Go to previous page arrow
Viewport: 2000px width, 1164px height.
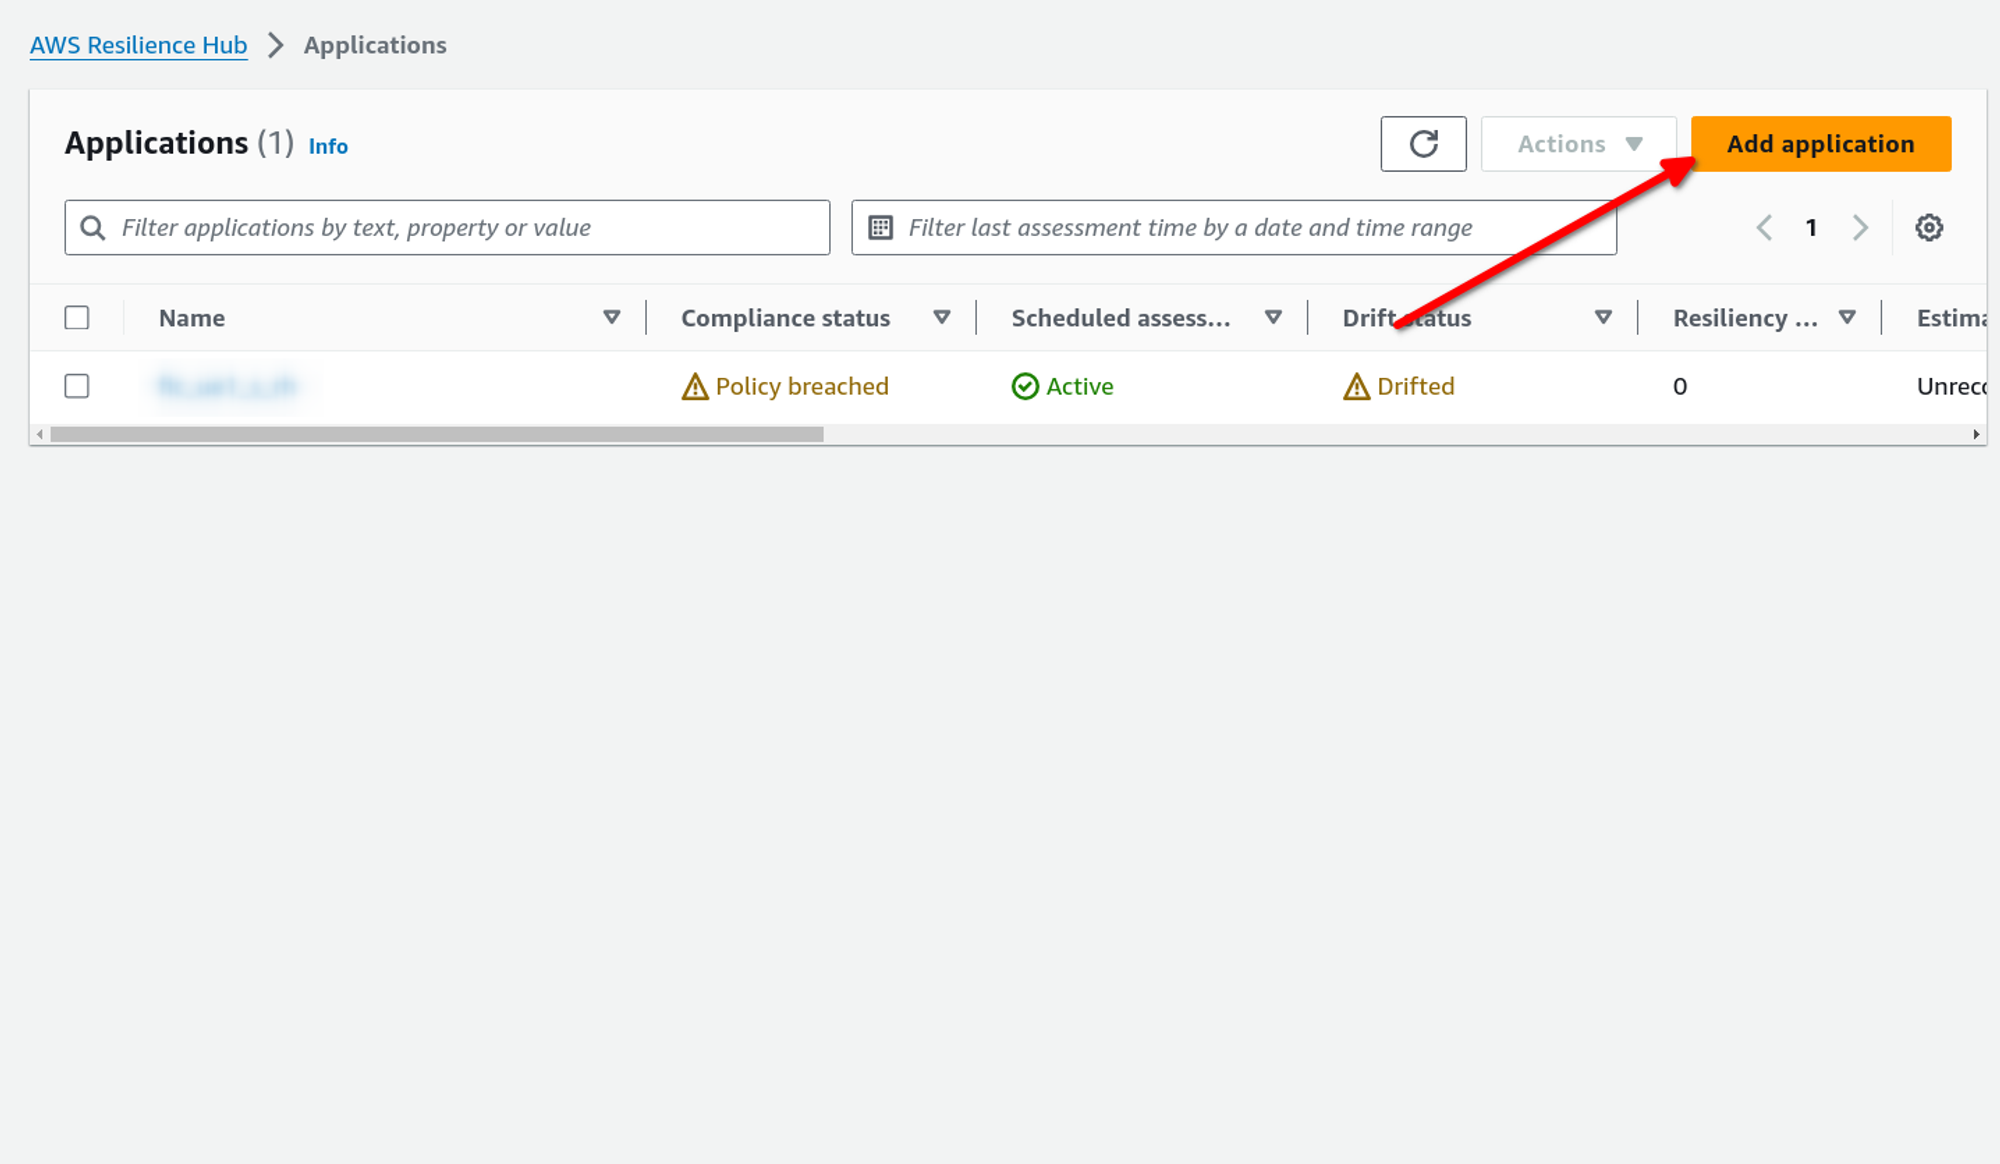click(1765, 228)
